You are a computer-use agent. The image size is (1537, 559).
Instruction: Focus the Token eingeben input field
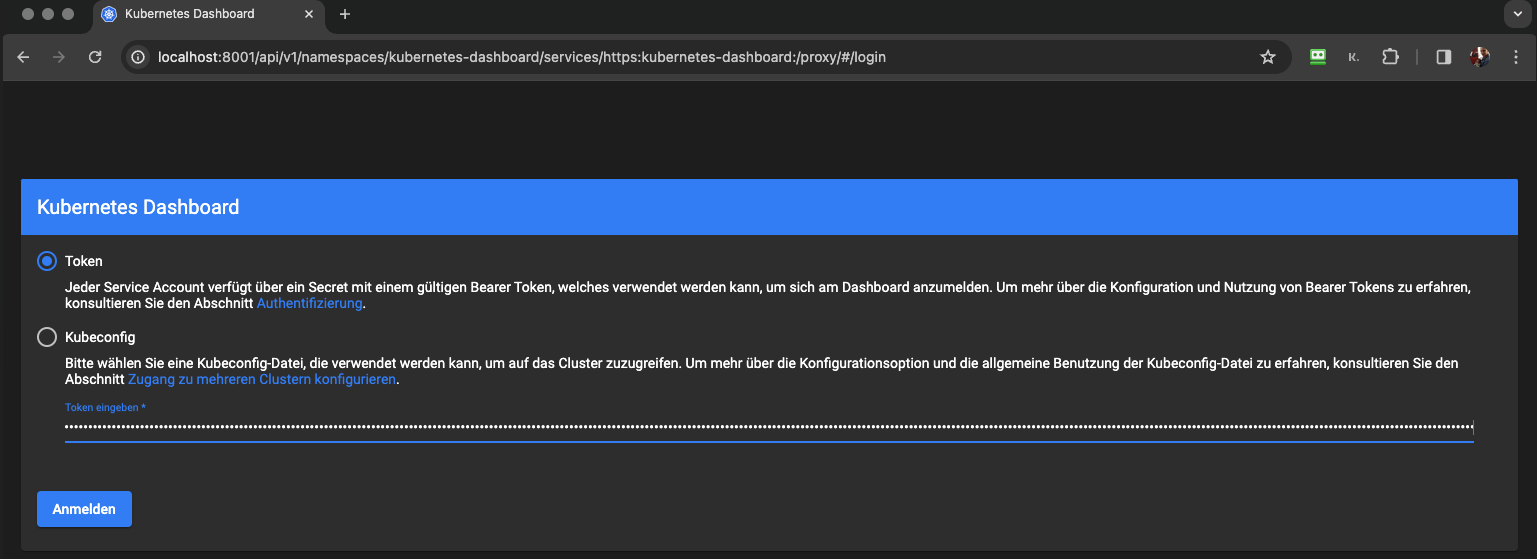pos(769,427)
